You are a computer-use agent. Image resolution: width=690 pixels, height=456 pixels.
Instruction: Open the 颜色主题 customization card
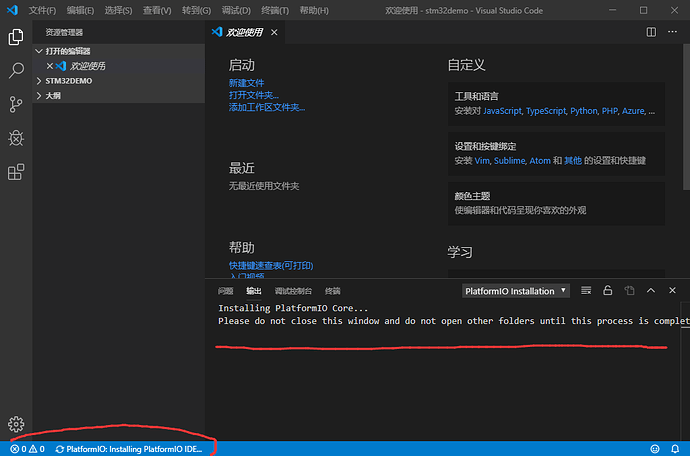click(556, 203)
